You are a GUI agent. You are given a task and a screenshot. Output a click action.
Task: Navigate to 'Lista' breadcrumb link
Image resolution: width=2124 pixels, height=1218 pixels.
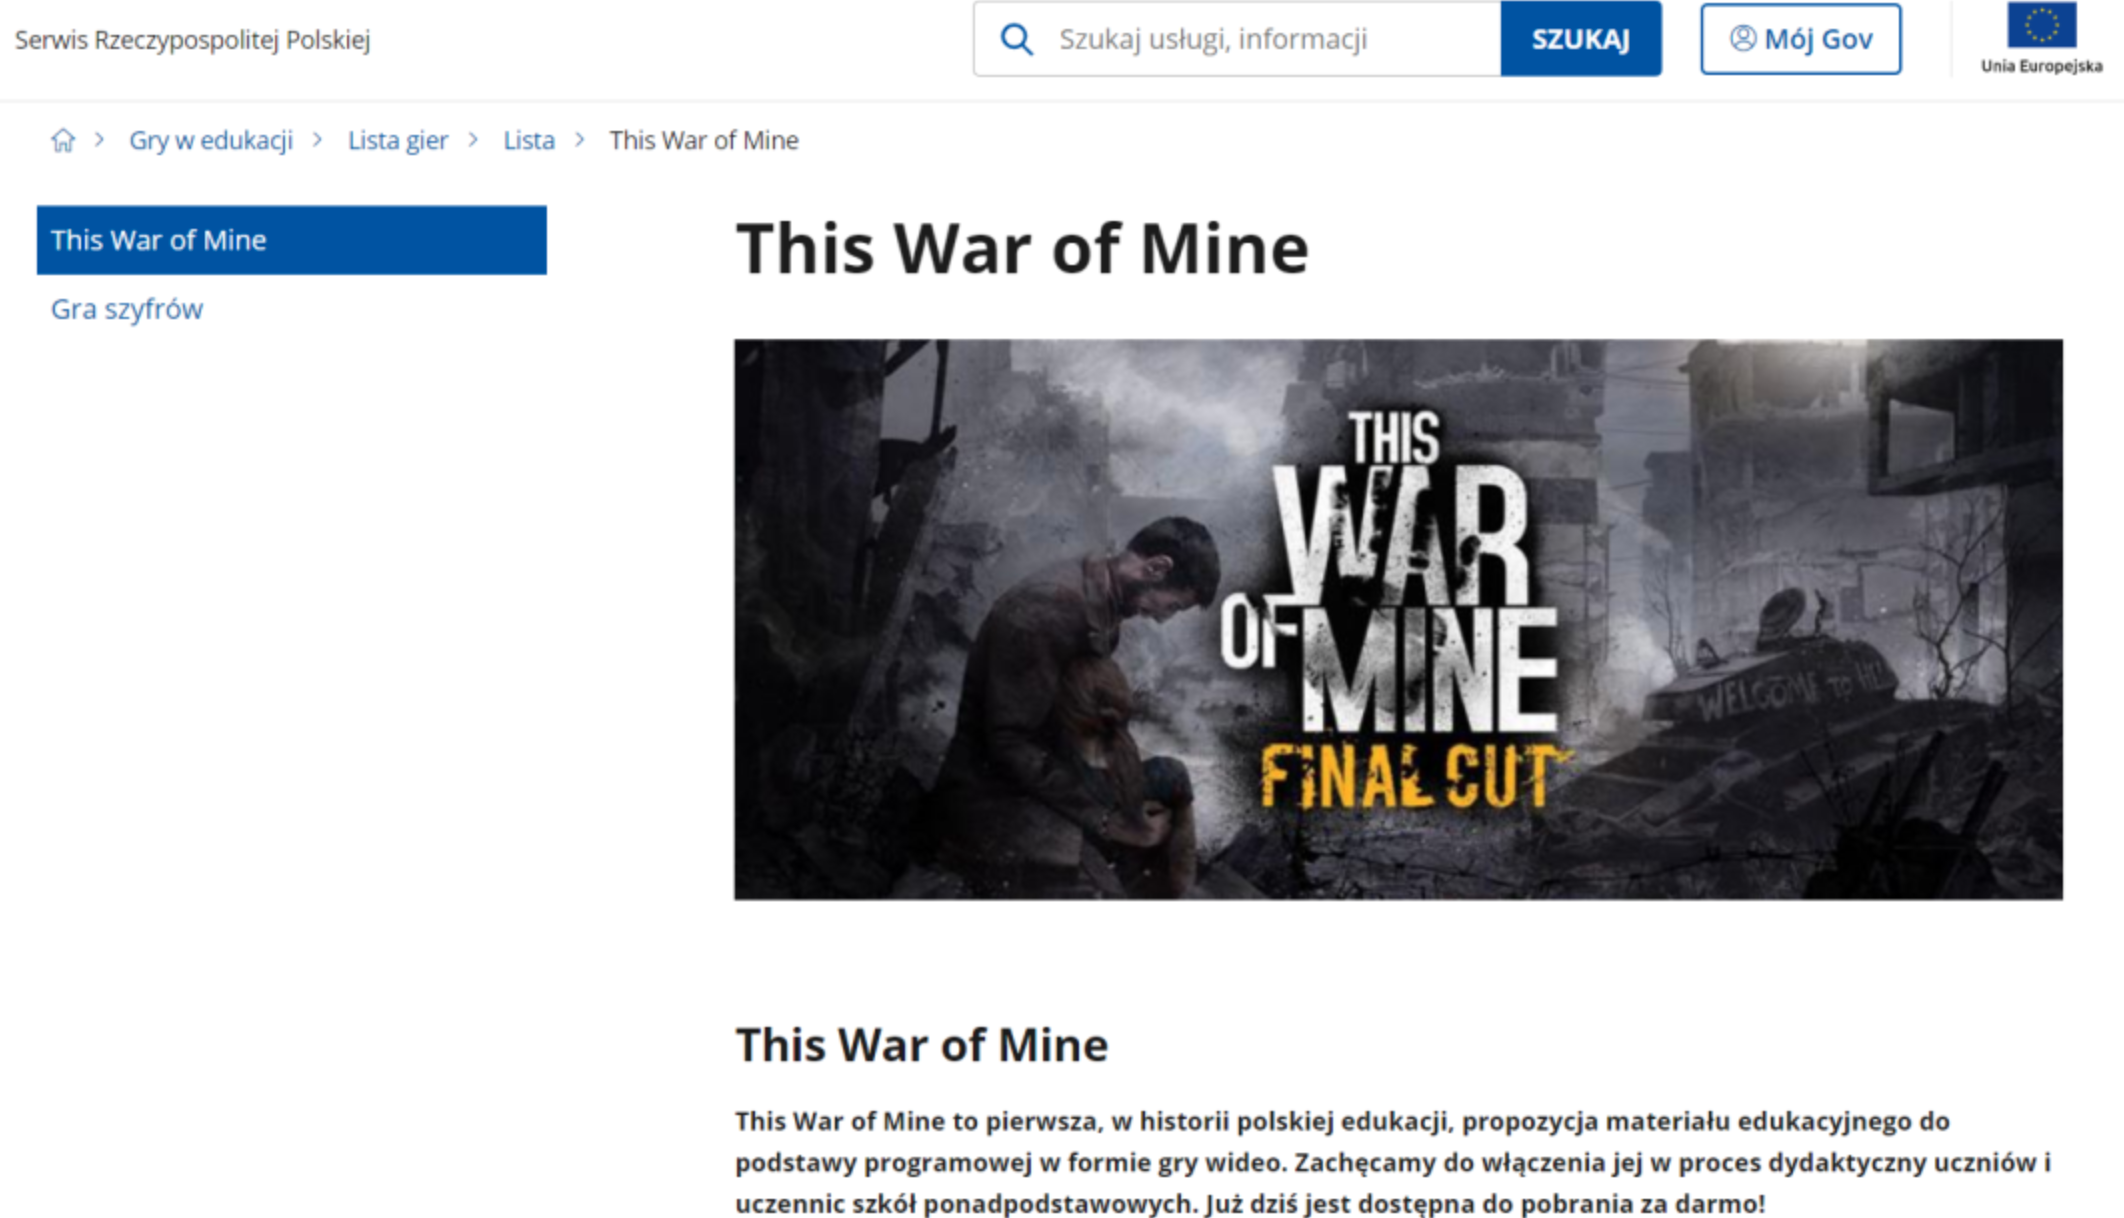pos(528,140)
